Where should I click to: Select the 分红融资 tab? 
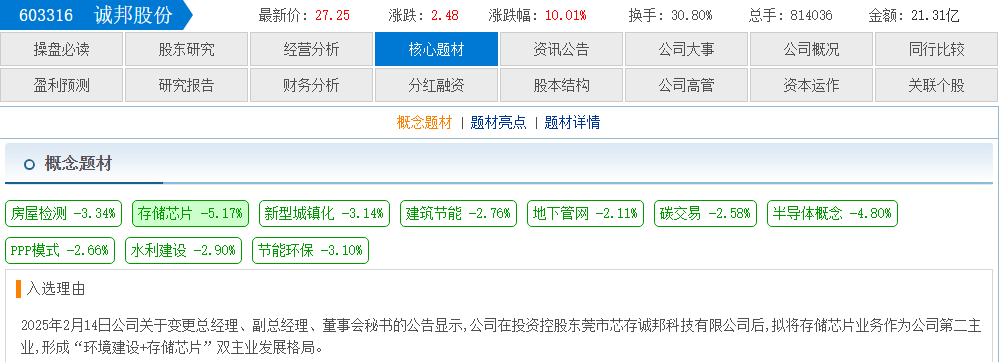click(x=436, y=85)
